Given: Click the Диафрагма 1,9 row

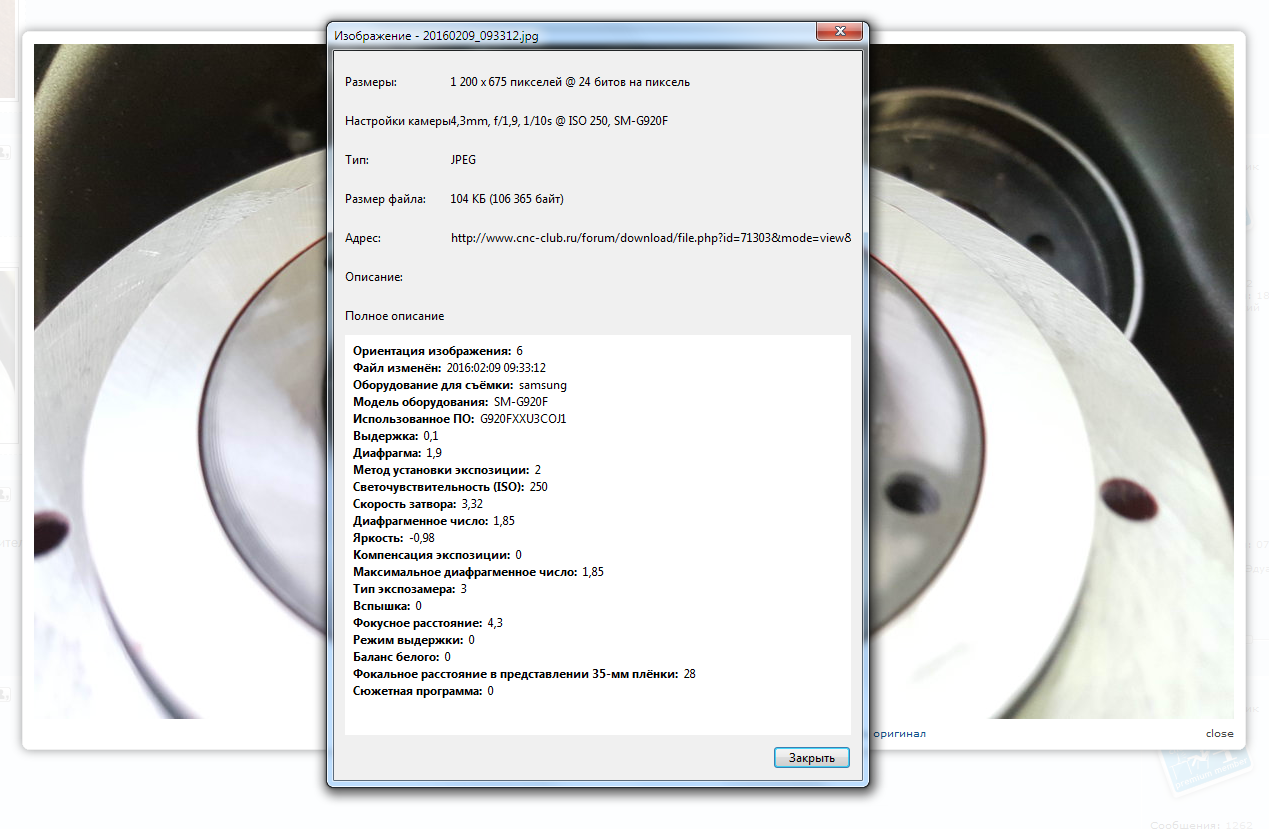Looking at the screenshot, I should [x=398, y=453].
